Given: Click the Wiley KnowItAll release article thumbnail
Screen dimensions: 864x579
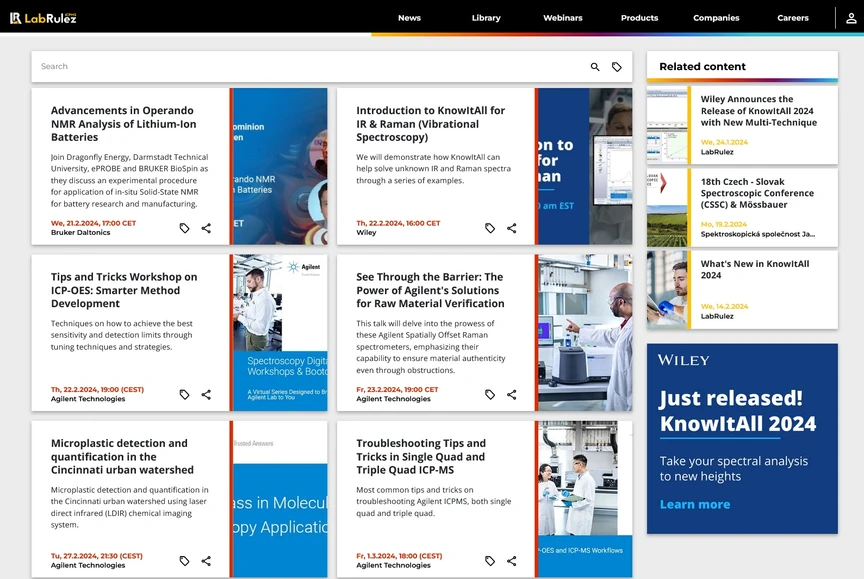Looking at the screenshot, I should pyautogui.click(x=667, y=125).
